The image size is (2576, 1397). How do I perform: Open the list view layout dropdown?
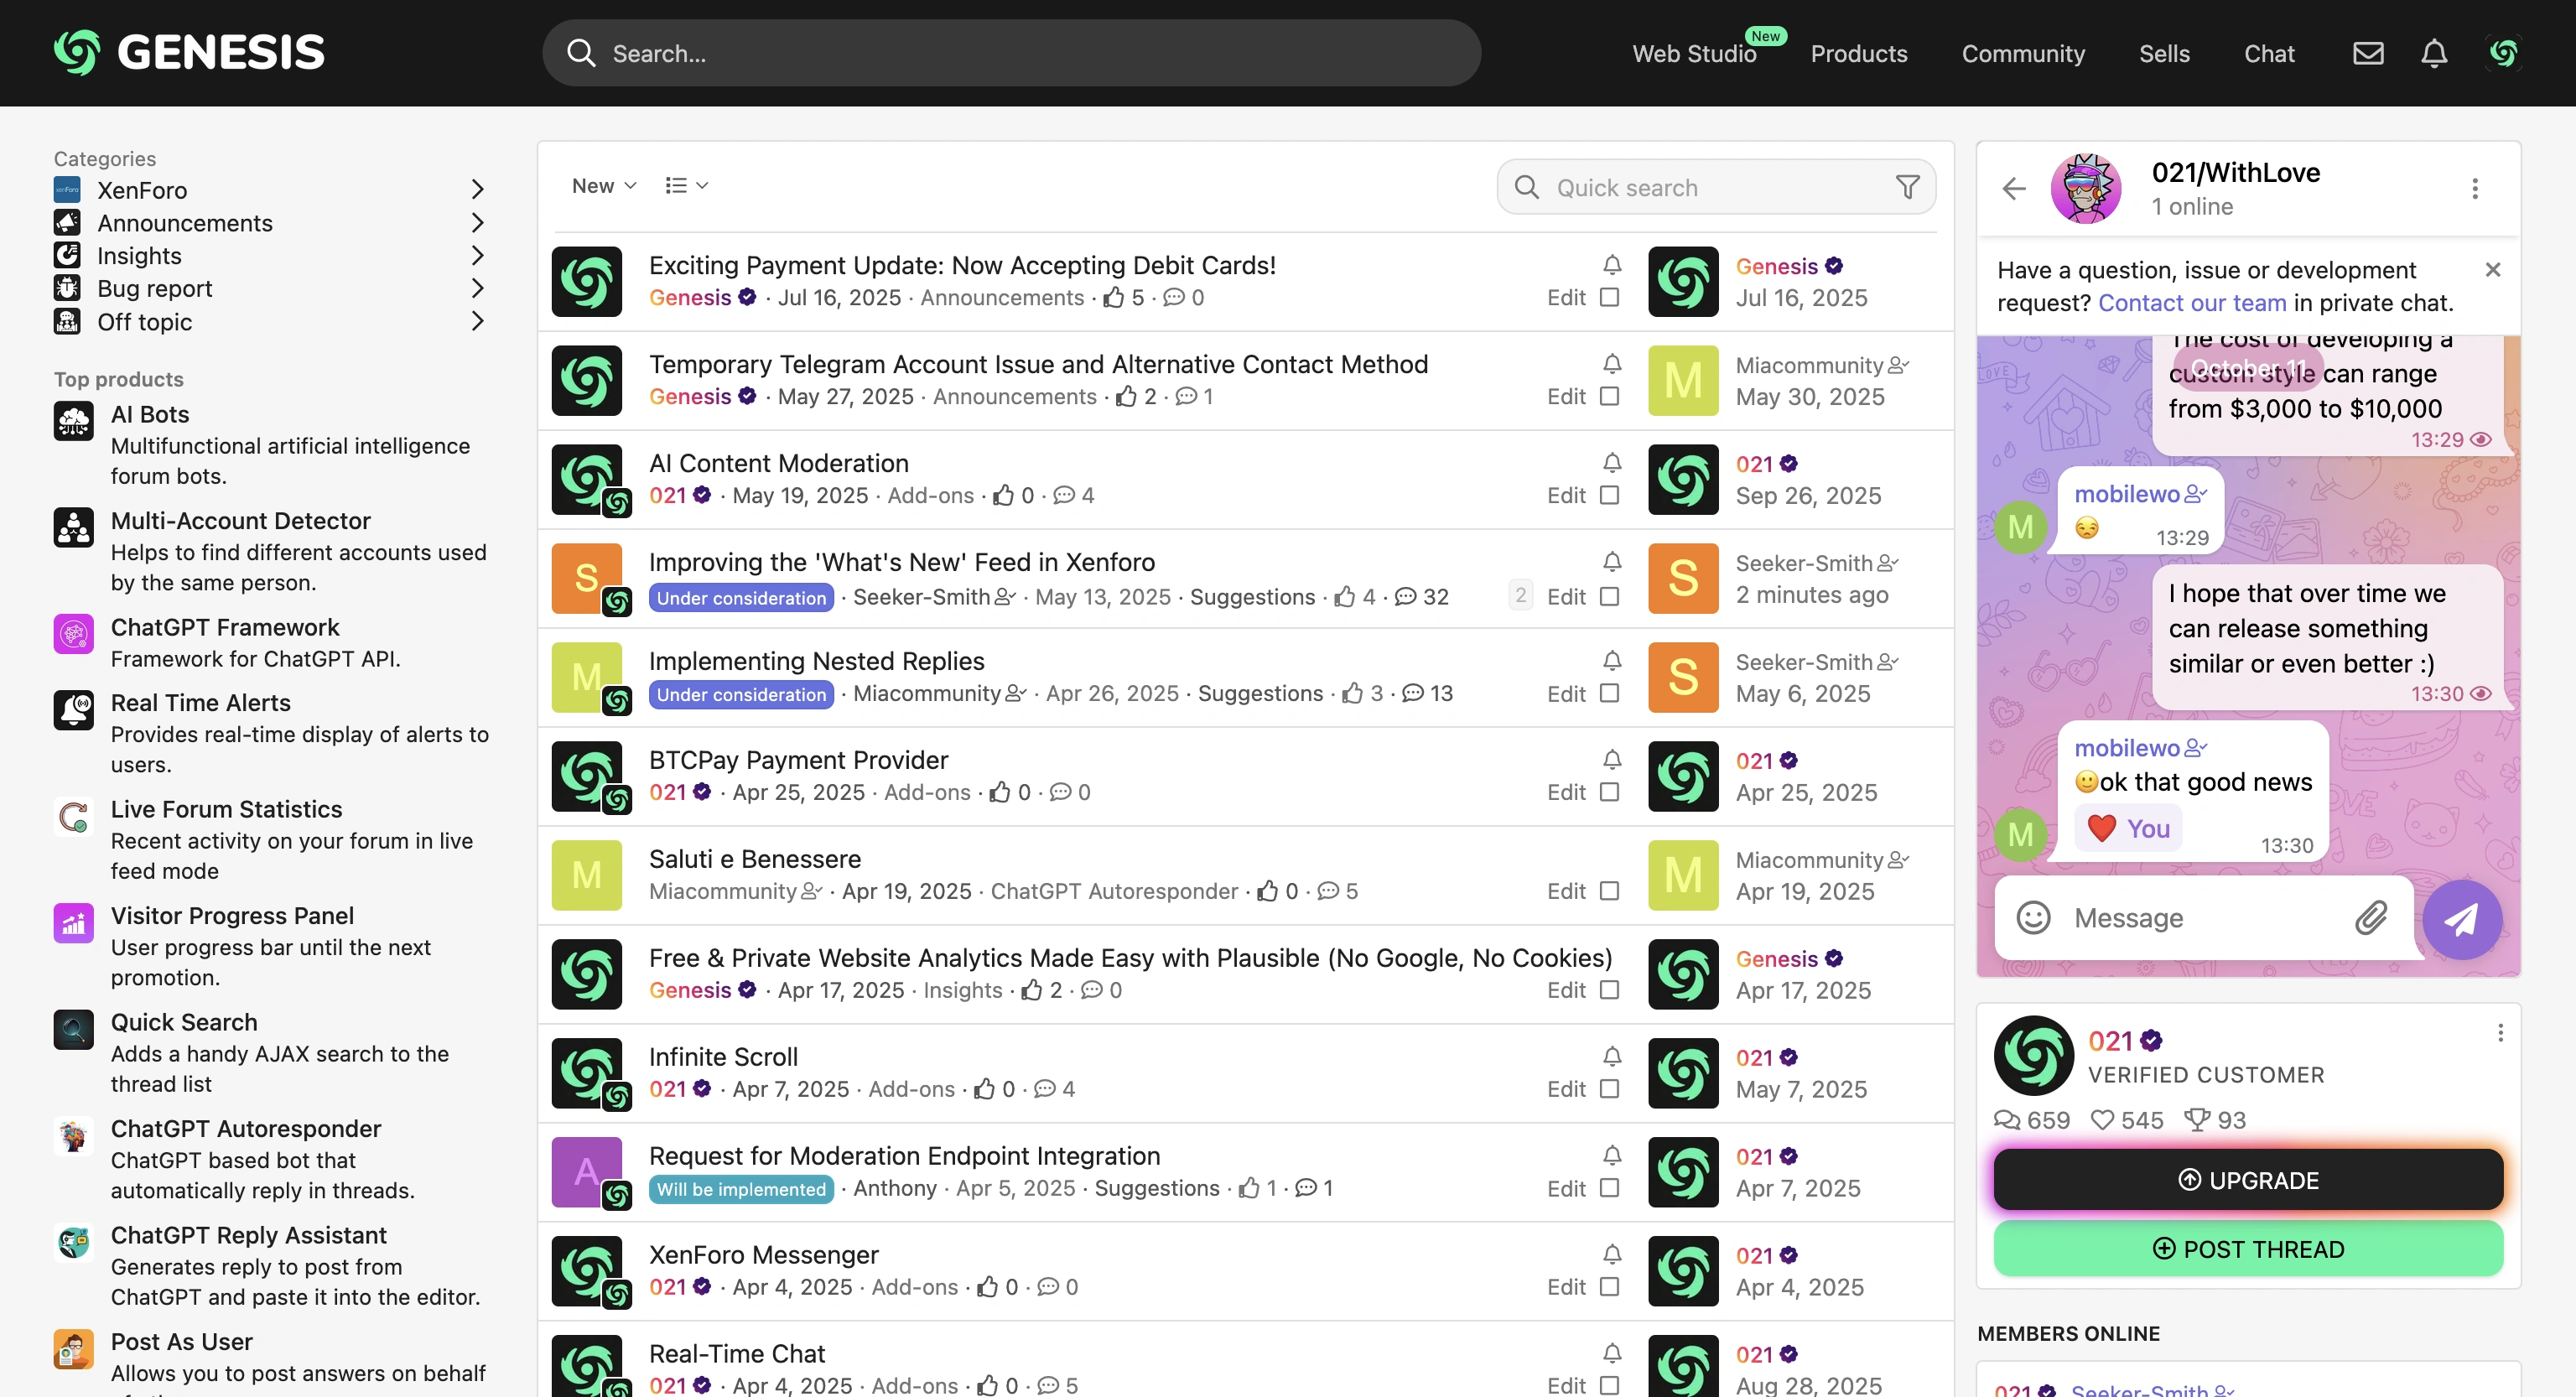(x=686, y=186)
